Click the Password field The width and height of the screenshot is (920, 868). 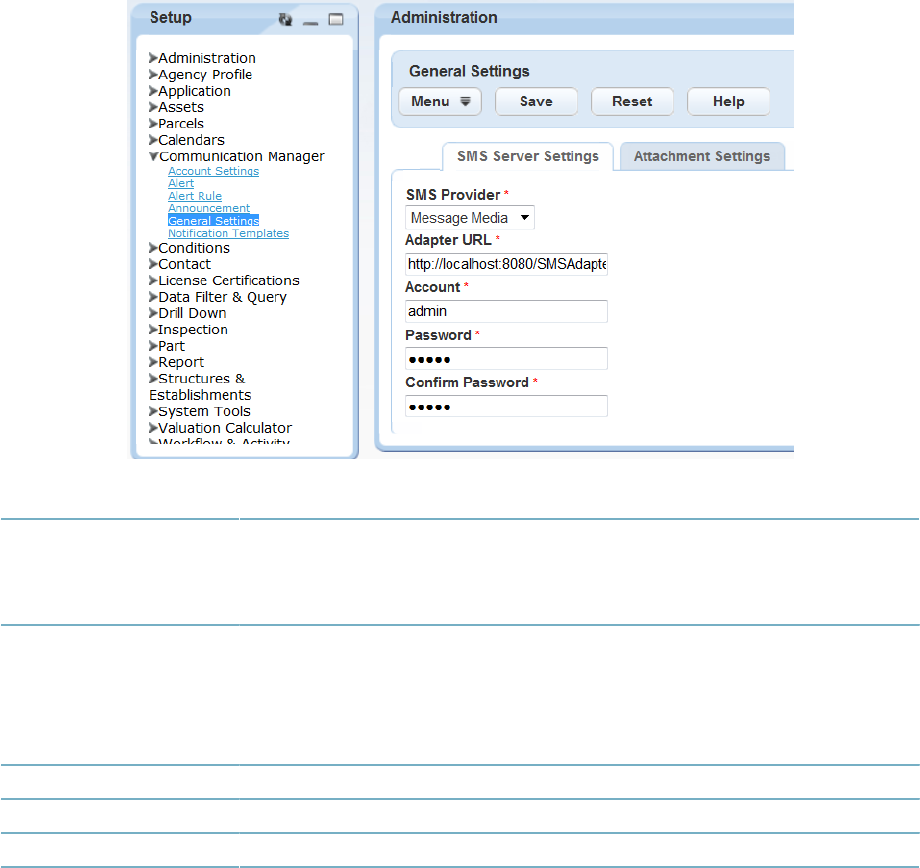tap(506, 359)
